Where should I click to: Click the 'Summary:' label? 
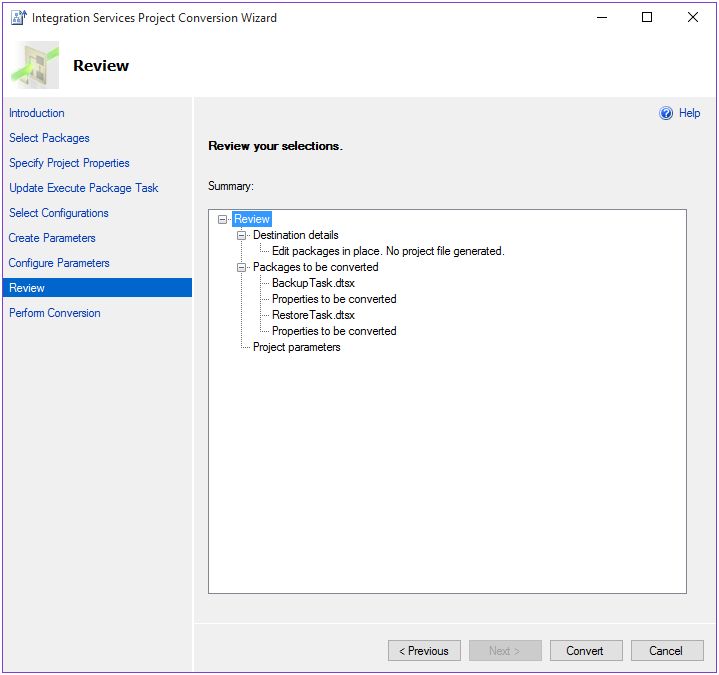231,186
